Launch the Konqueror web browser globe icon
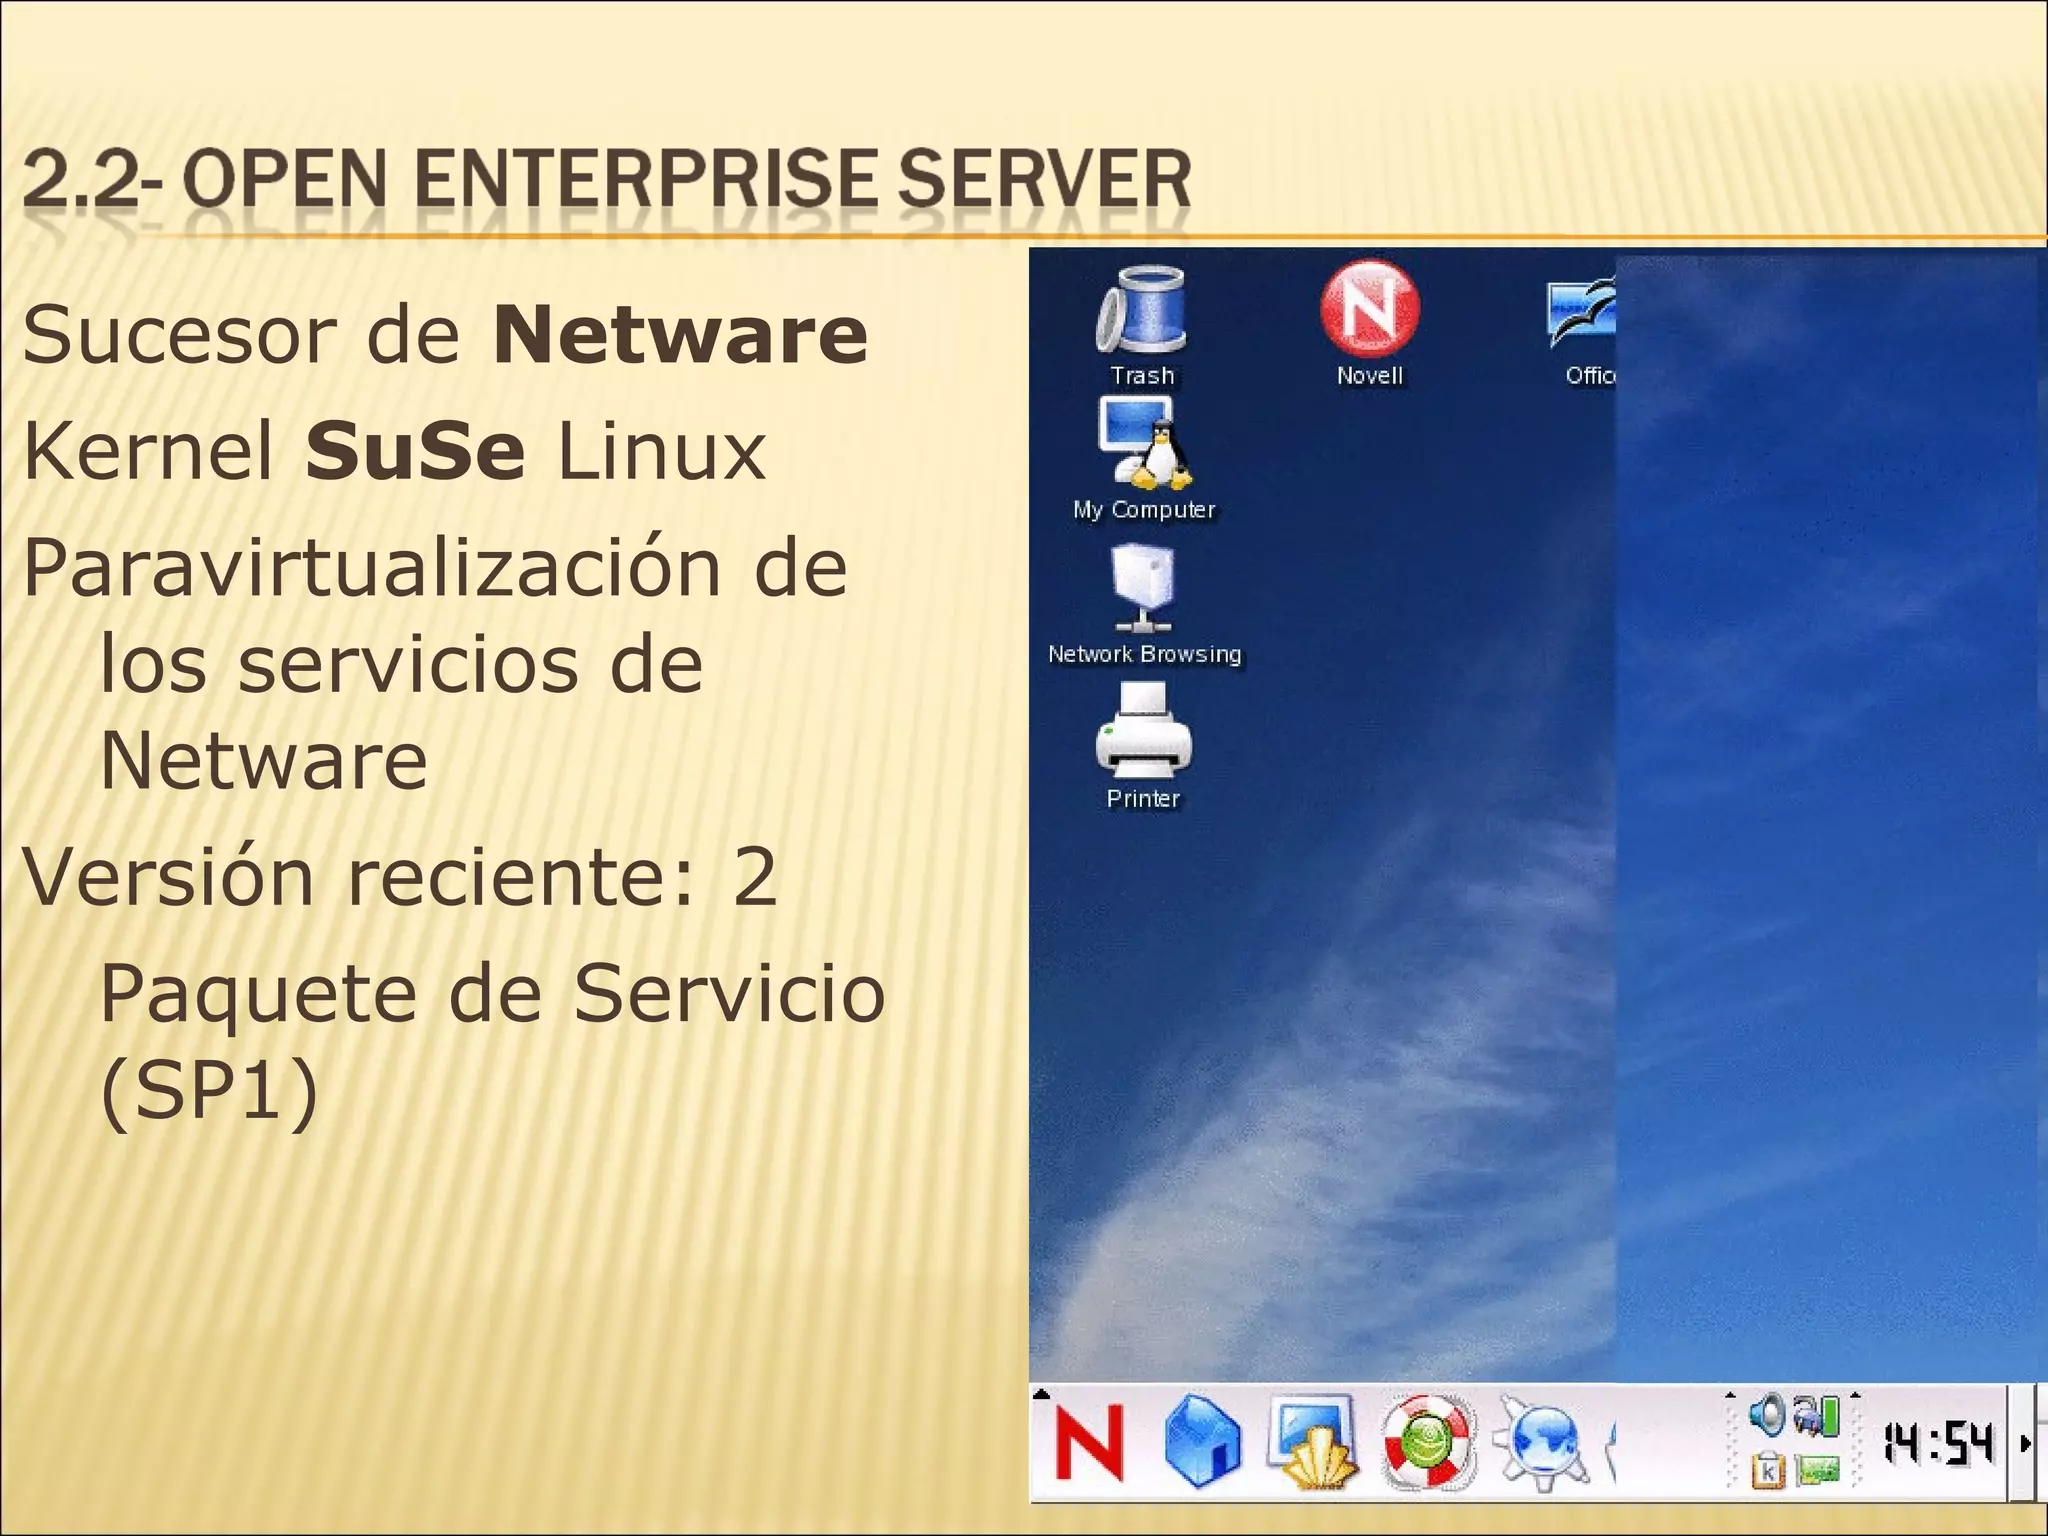Viewport: 2048px width, 1536px height. coord(1540,1445)
